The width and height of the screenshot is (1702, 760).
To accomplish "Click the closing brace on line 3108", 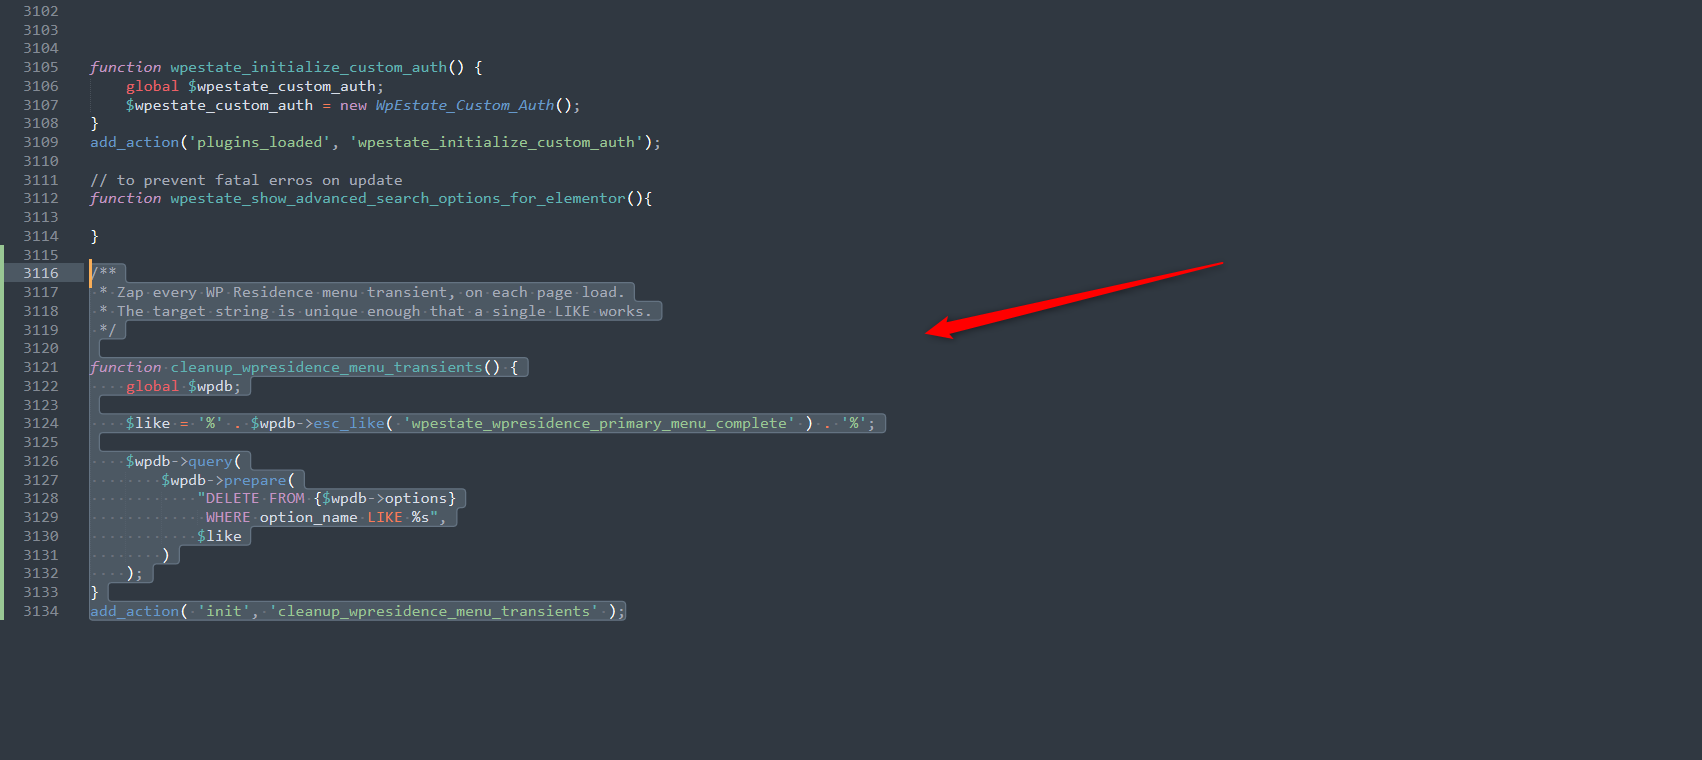I will click(x=94, y=123).
